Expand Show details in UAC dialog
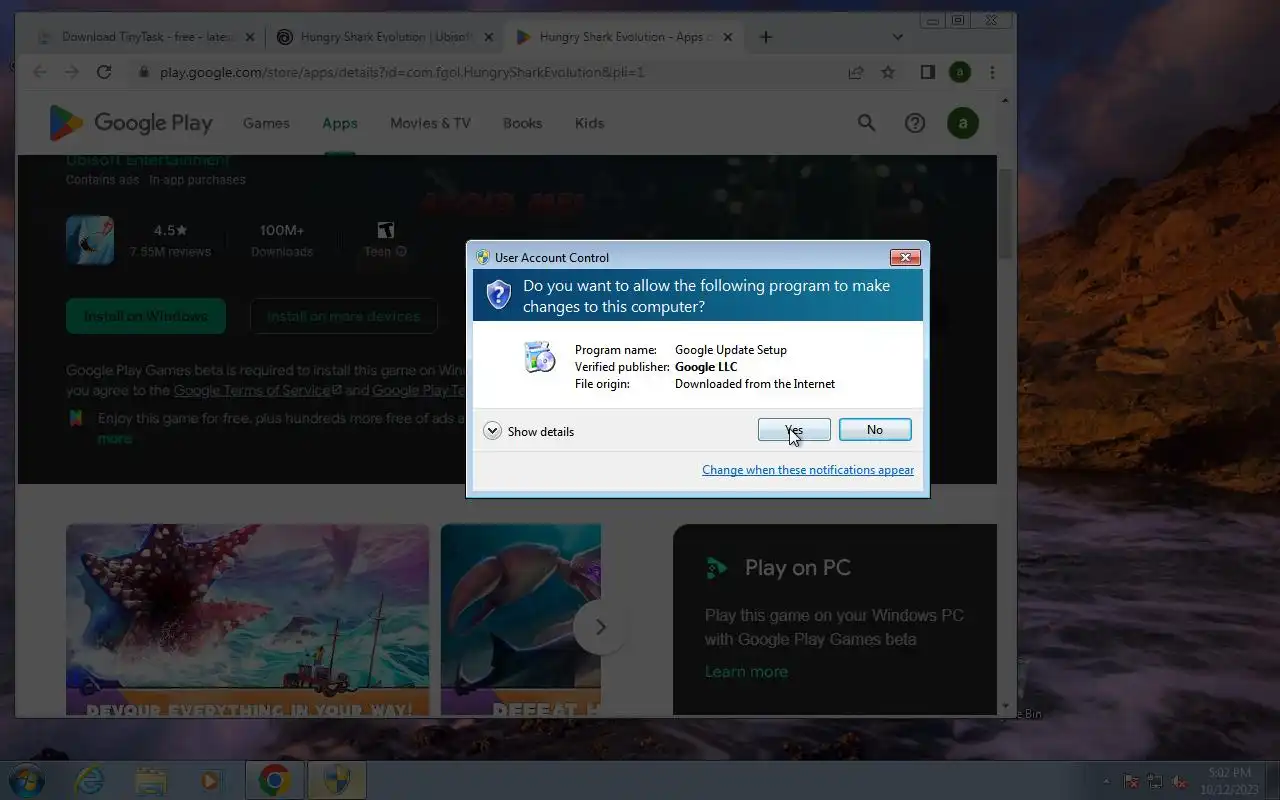The height and width of the screenshot is (800, 1280). coord(529,431)
